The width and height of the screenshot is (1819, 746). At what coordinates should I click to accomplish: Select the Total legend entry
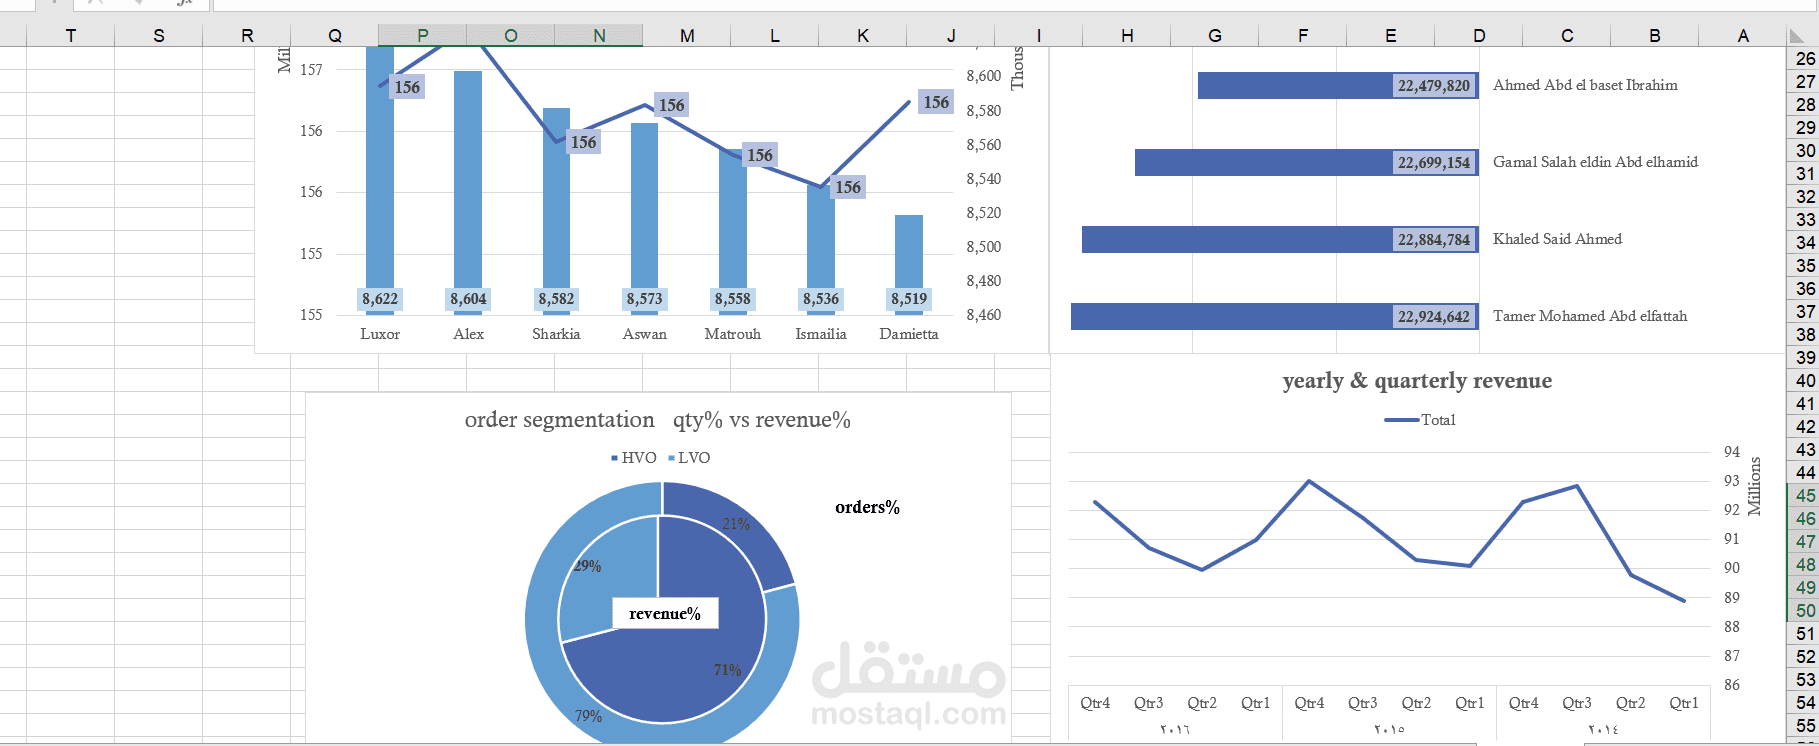(1420, 420)
